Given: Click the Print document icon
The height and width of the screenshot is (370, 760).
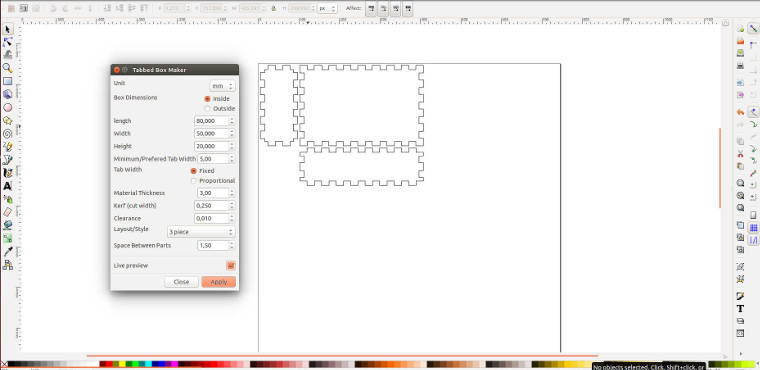Looking at the screenshot, I should coord(740,65).
